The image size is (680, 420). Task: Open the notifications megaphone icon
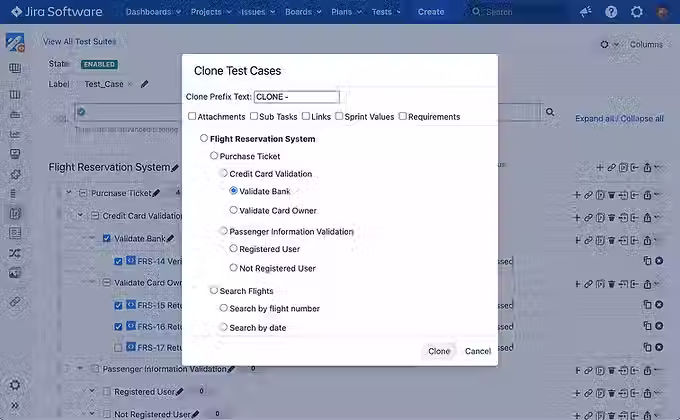(x=586, y=12)
